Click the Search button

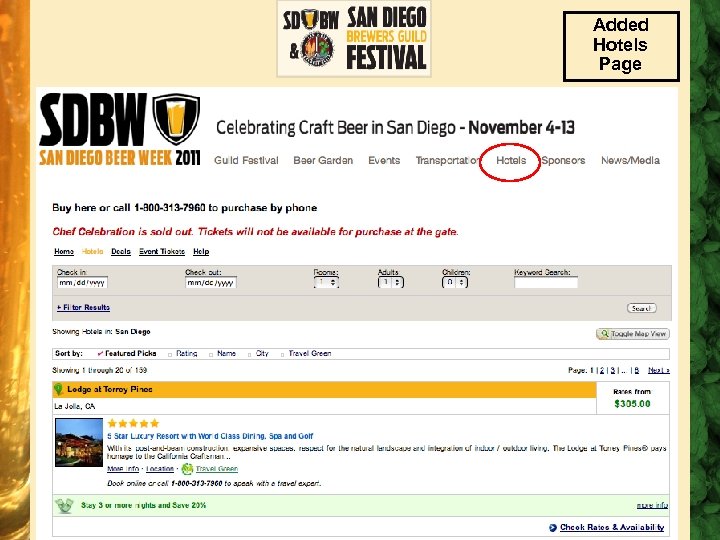coord(641,308)
